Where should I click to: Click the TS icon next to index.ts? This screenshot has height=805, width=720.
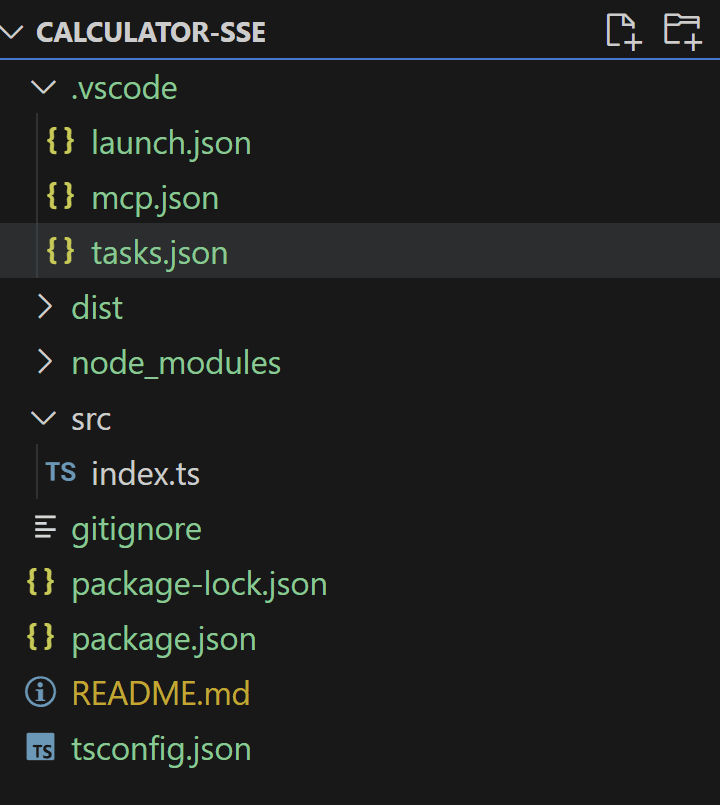61,472
